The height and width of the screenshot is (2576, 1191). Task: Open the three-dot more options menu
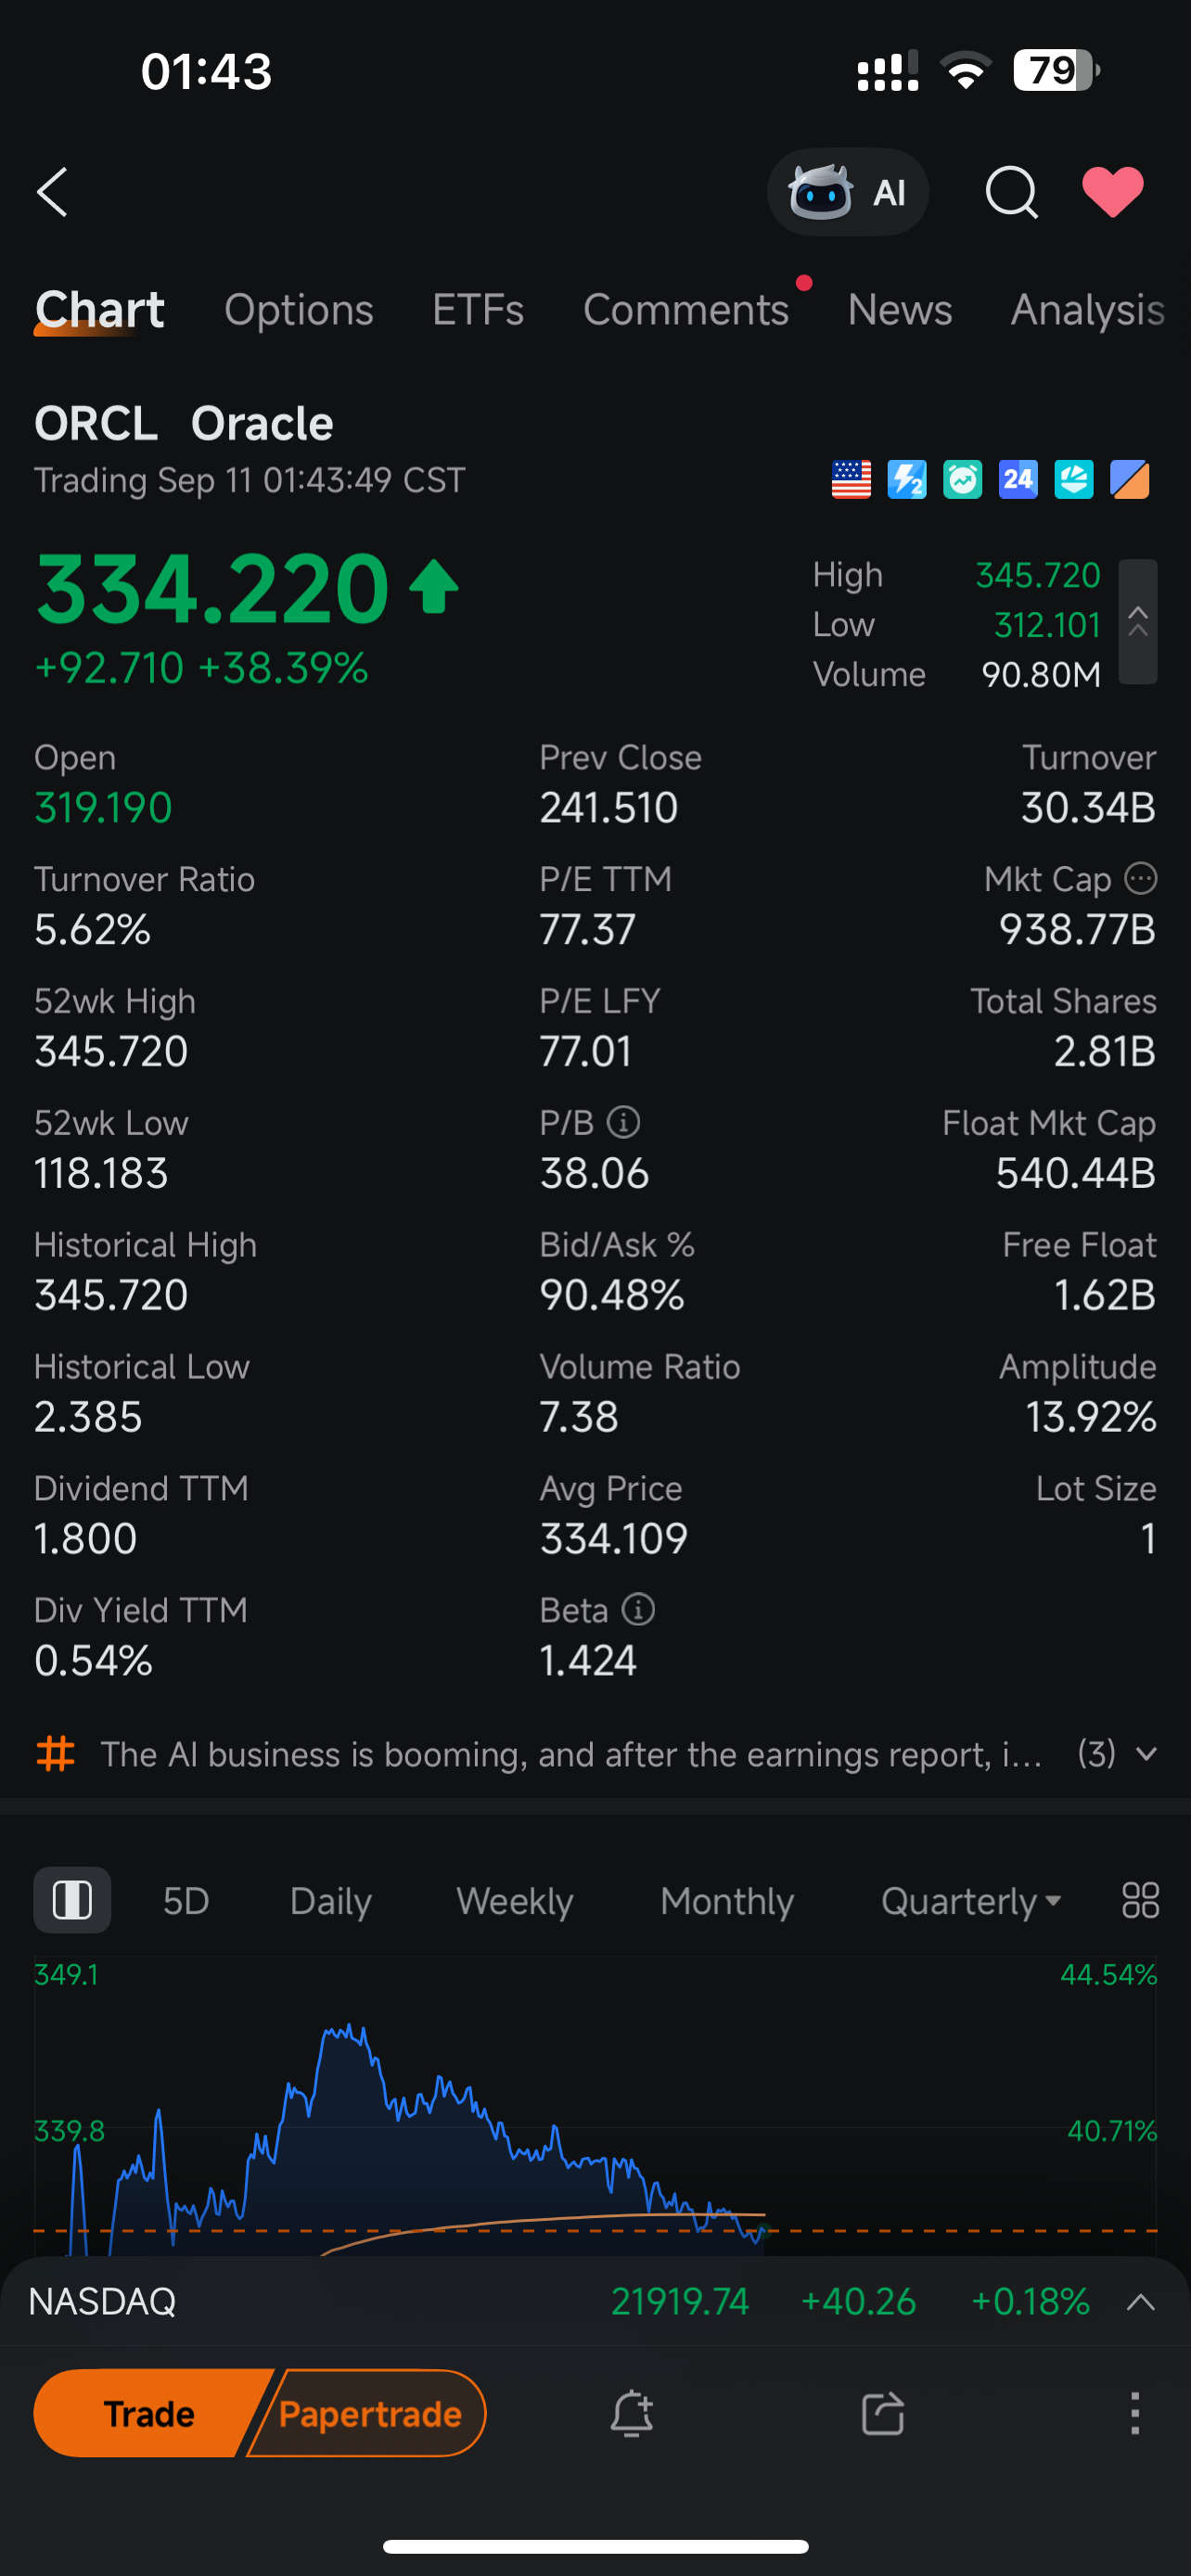pyautogui.click(x=1134, y=2413)
